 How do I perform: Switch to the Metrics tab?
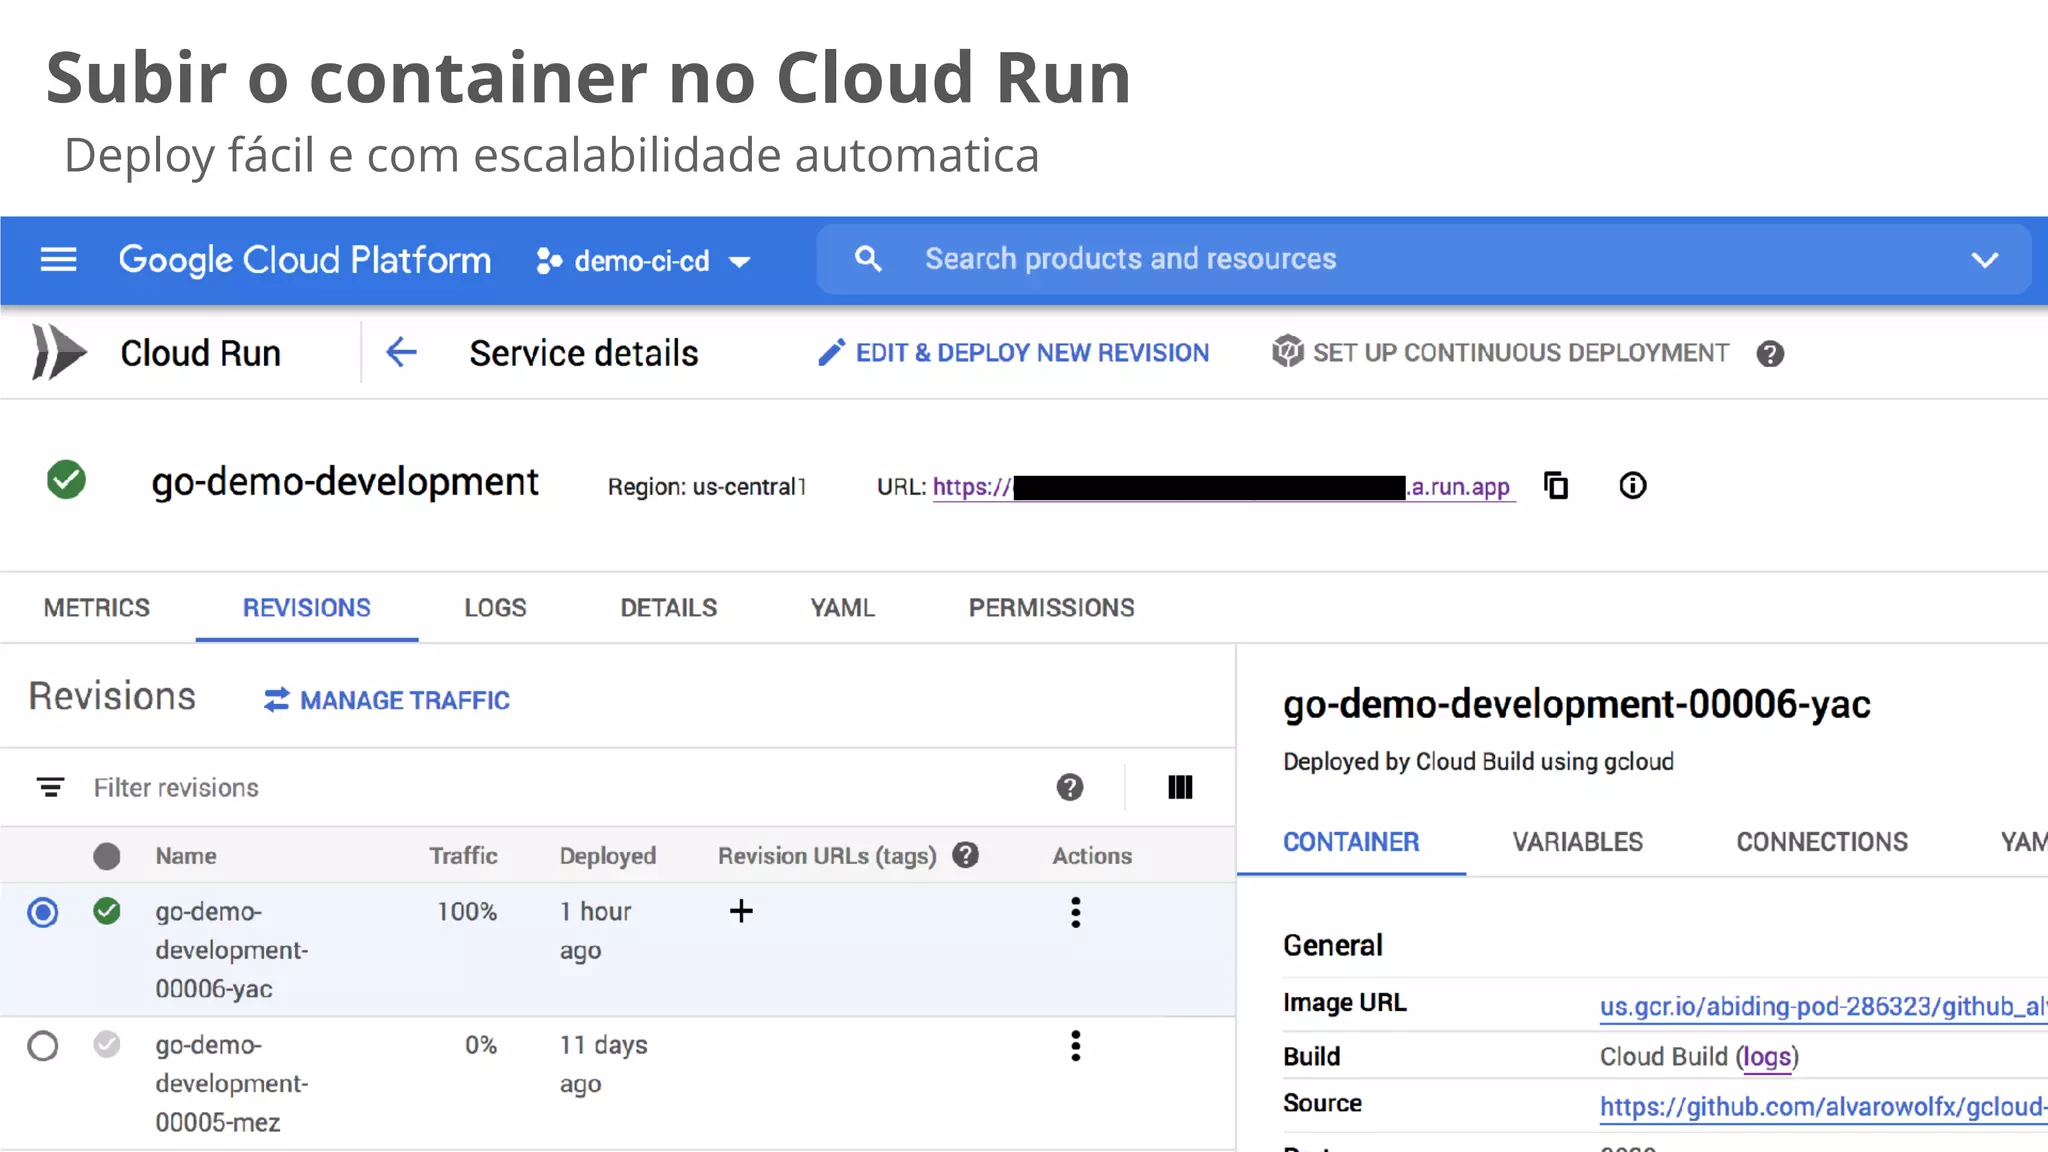[97, 608]
